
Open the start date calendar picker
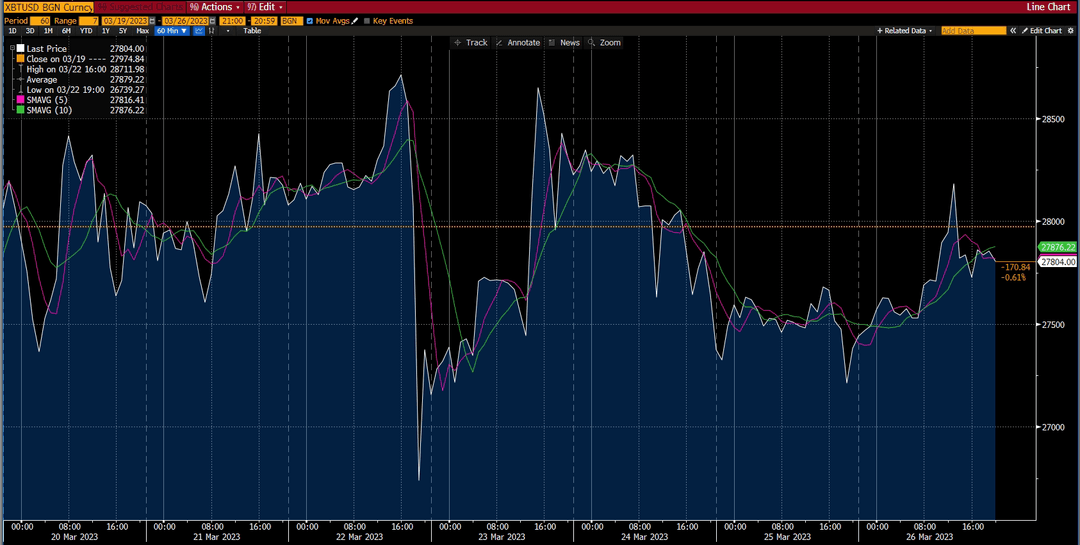[x=152, y=21]
